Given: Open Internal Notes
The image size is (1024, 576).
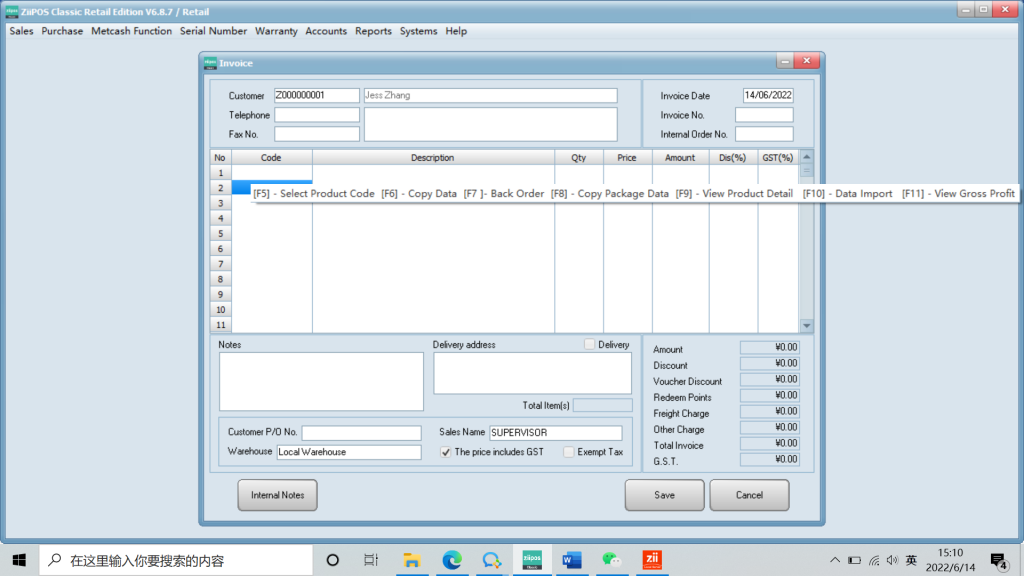Looking at the screenshot, I should 277,495.
